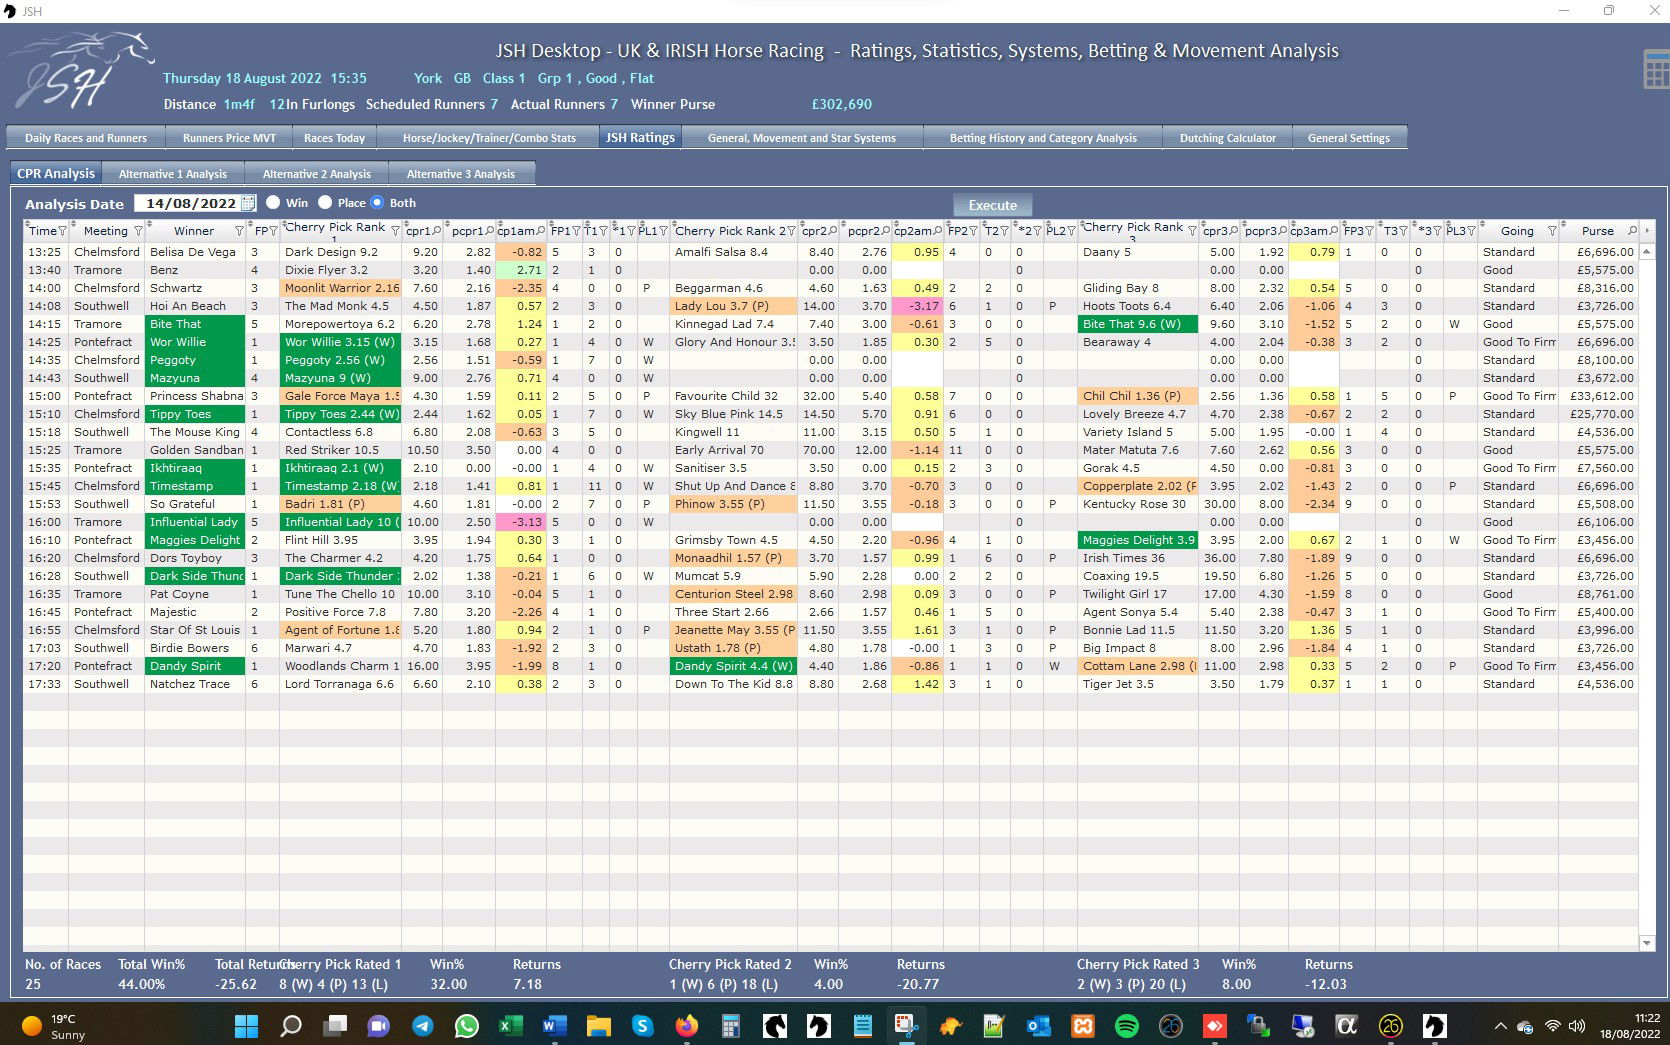
Task: Open the *1 column filter dropdown
Action: pos(631,231)
